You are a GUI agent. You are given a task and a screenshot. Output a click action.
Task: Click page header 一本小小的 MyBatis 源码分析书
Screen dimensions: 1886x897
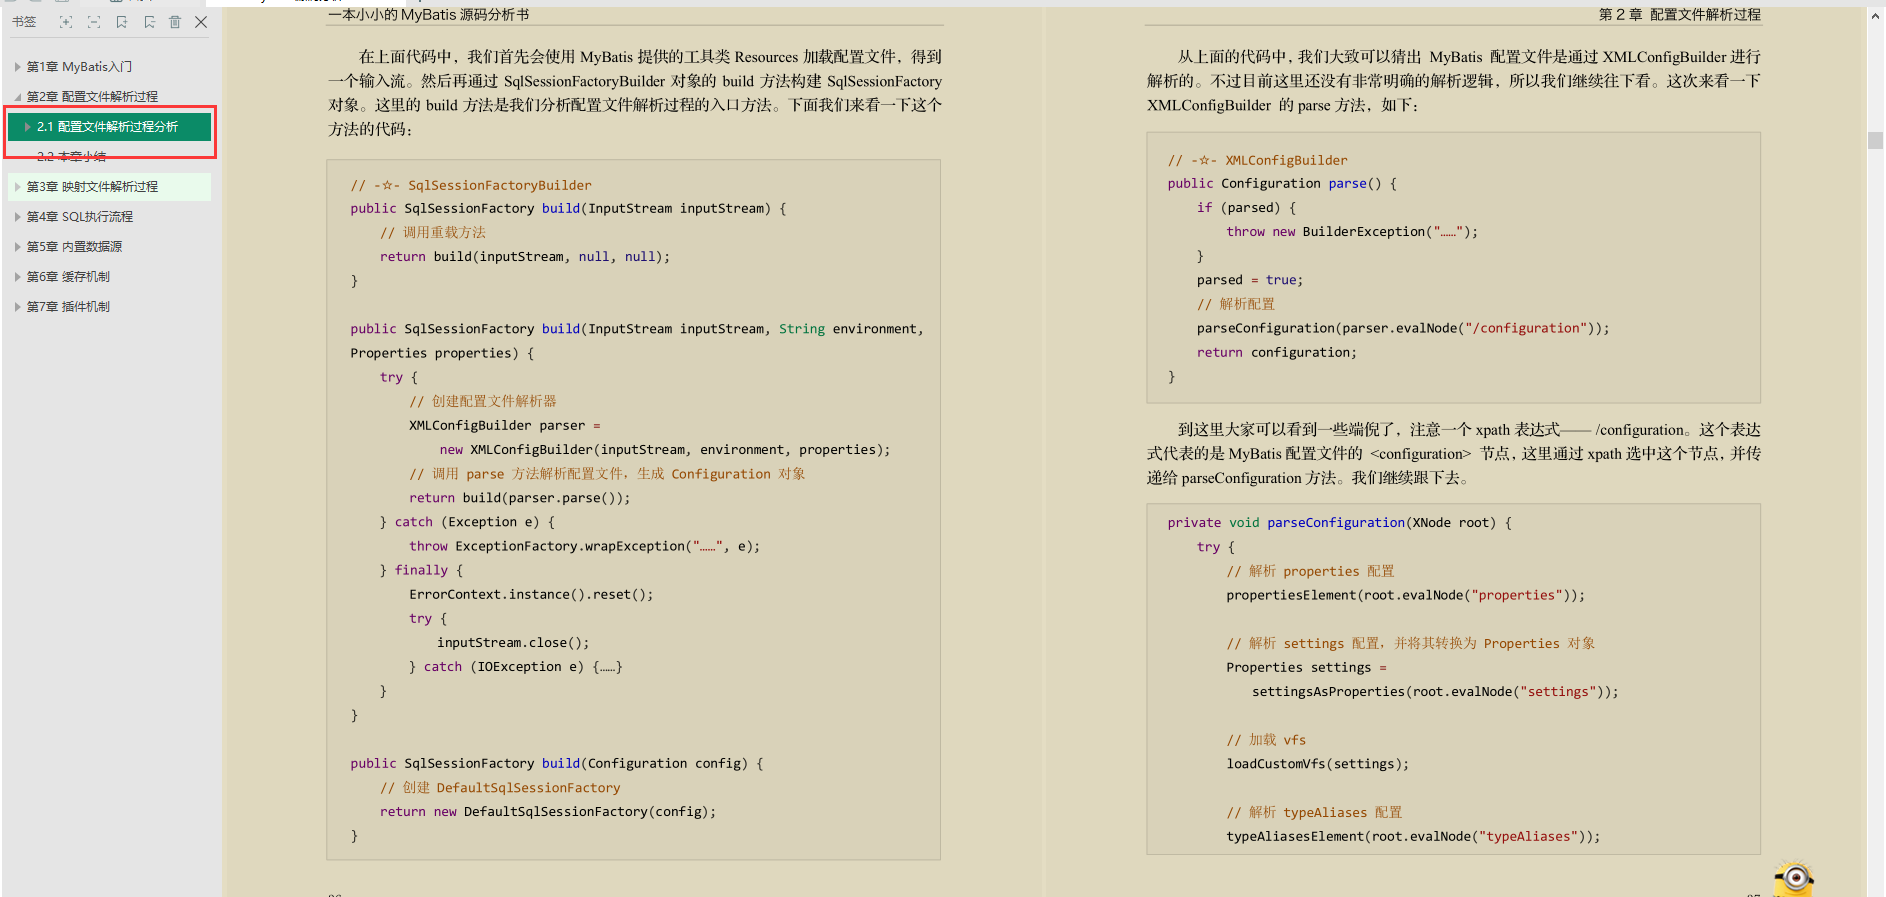[428, 15]
